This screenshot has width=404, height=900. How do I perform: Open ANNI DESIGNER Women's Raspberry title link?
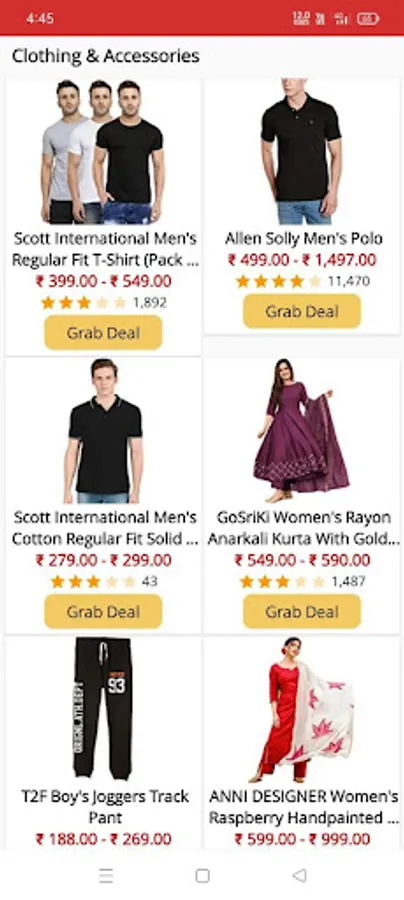pos(303,806)
